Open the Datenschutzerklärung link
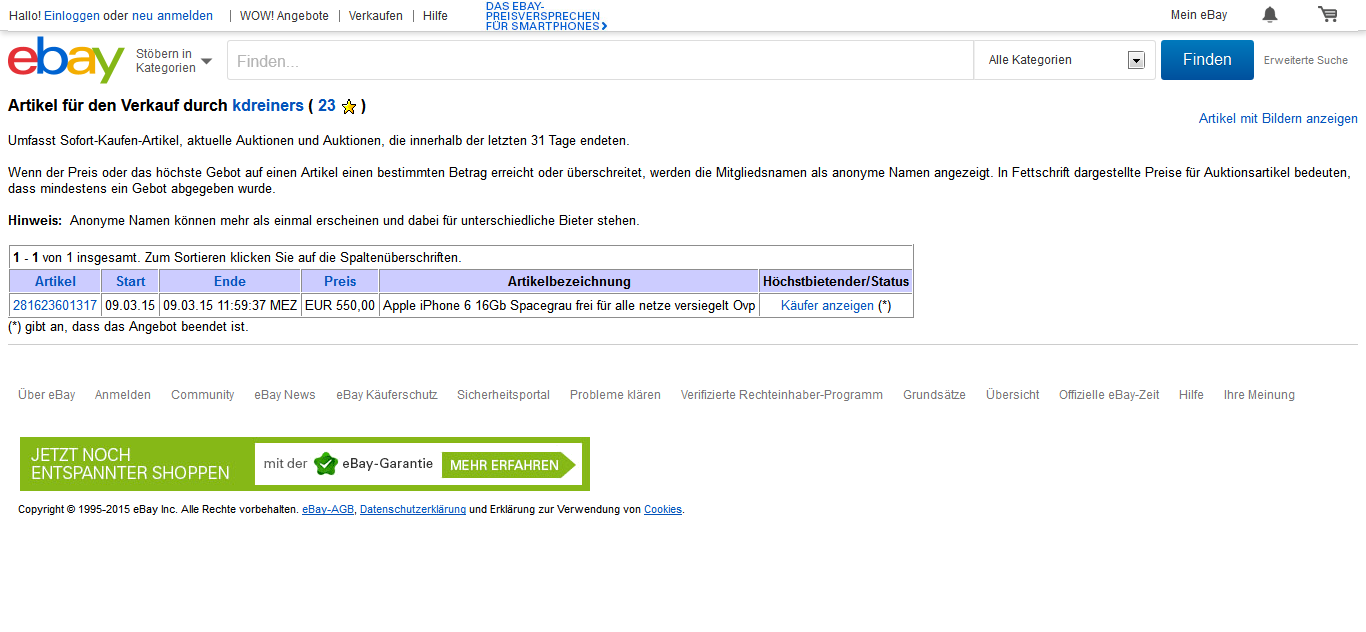1366x632 pixels. (413, 510)
